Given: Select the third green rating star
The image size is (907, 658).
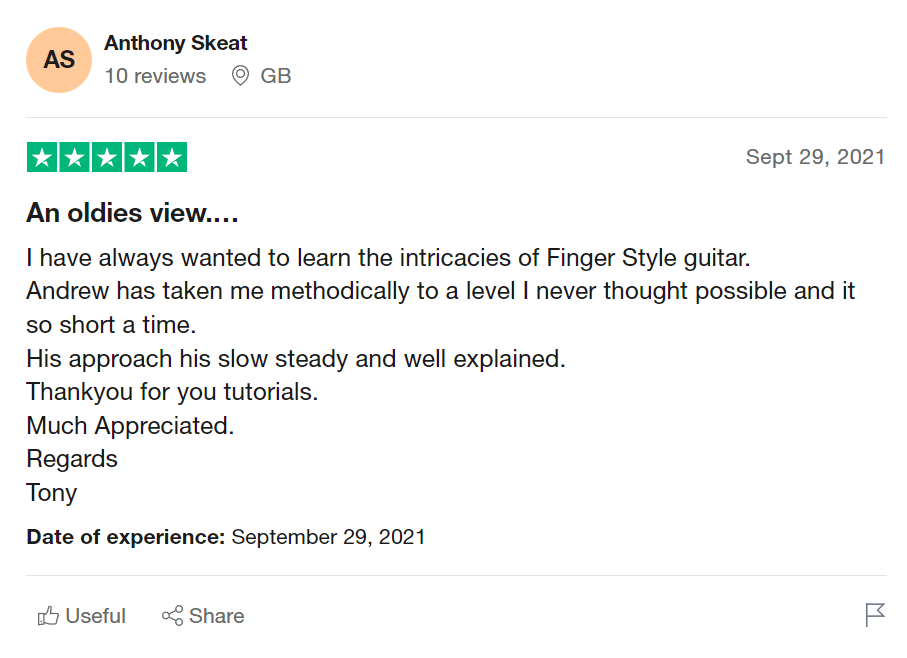Looking at the screenshot, I should [107, 158].
